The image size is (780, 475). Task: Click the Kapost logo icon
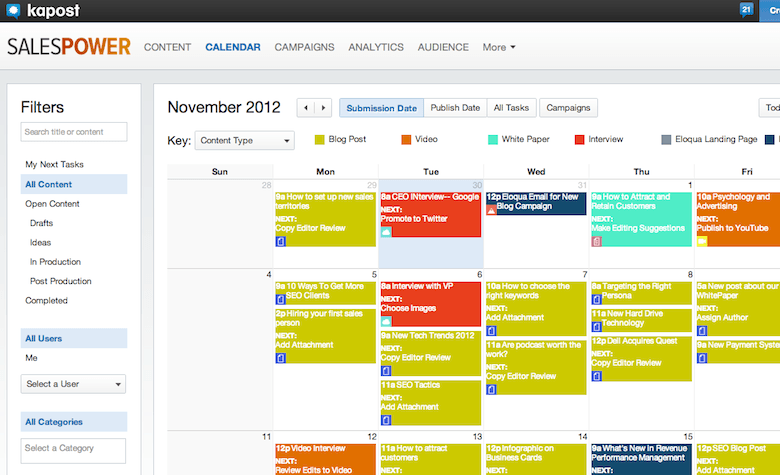click(x=13, y=10)
